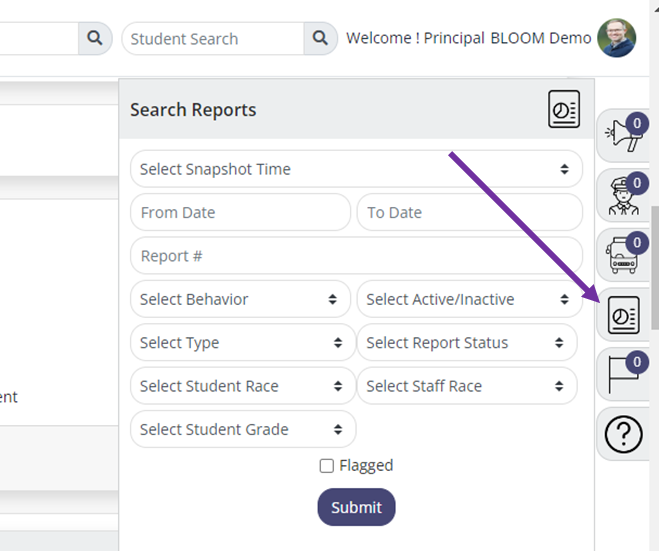Expand the Select Behavior dropdown

click(240, 299)
